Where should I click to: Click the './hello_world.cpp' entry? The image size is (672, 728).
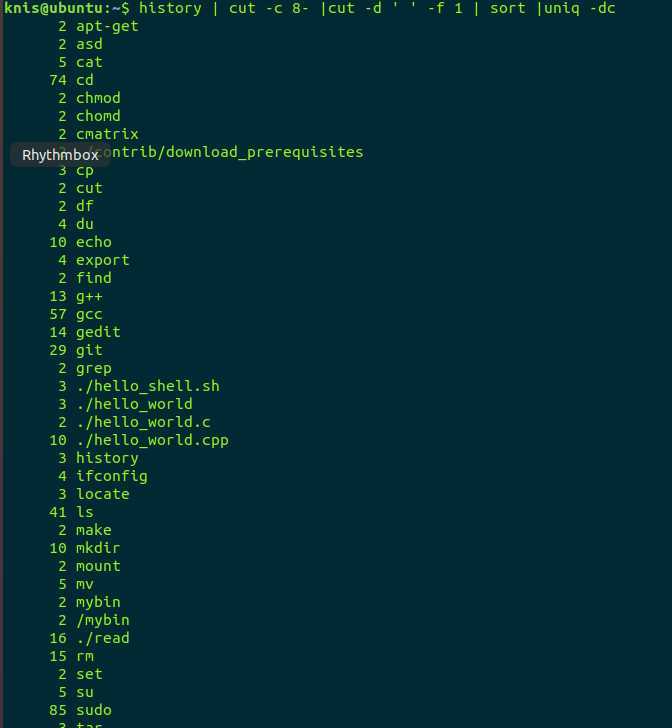point(152,441)
